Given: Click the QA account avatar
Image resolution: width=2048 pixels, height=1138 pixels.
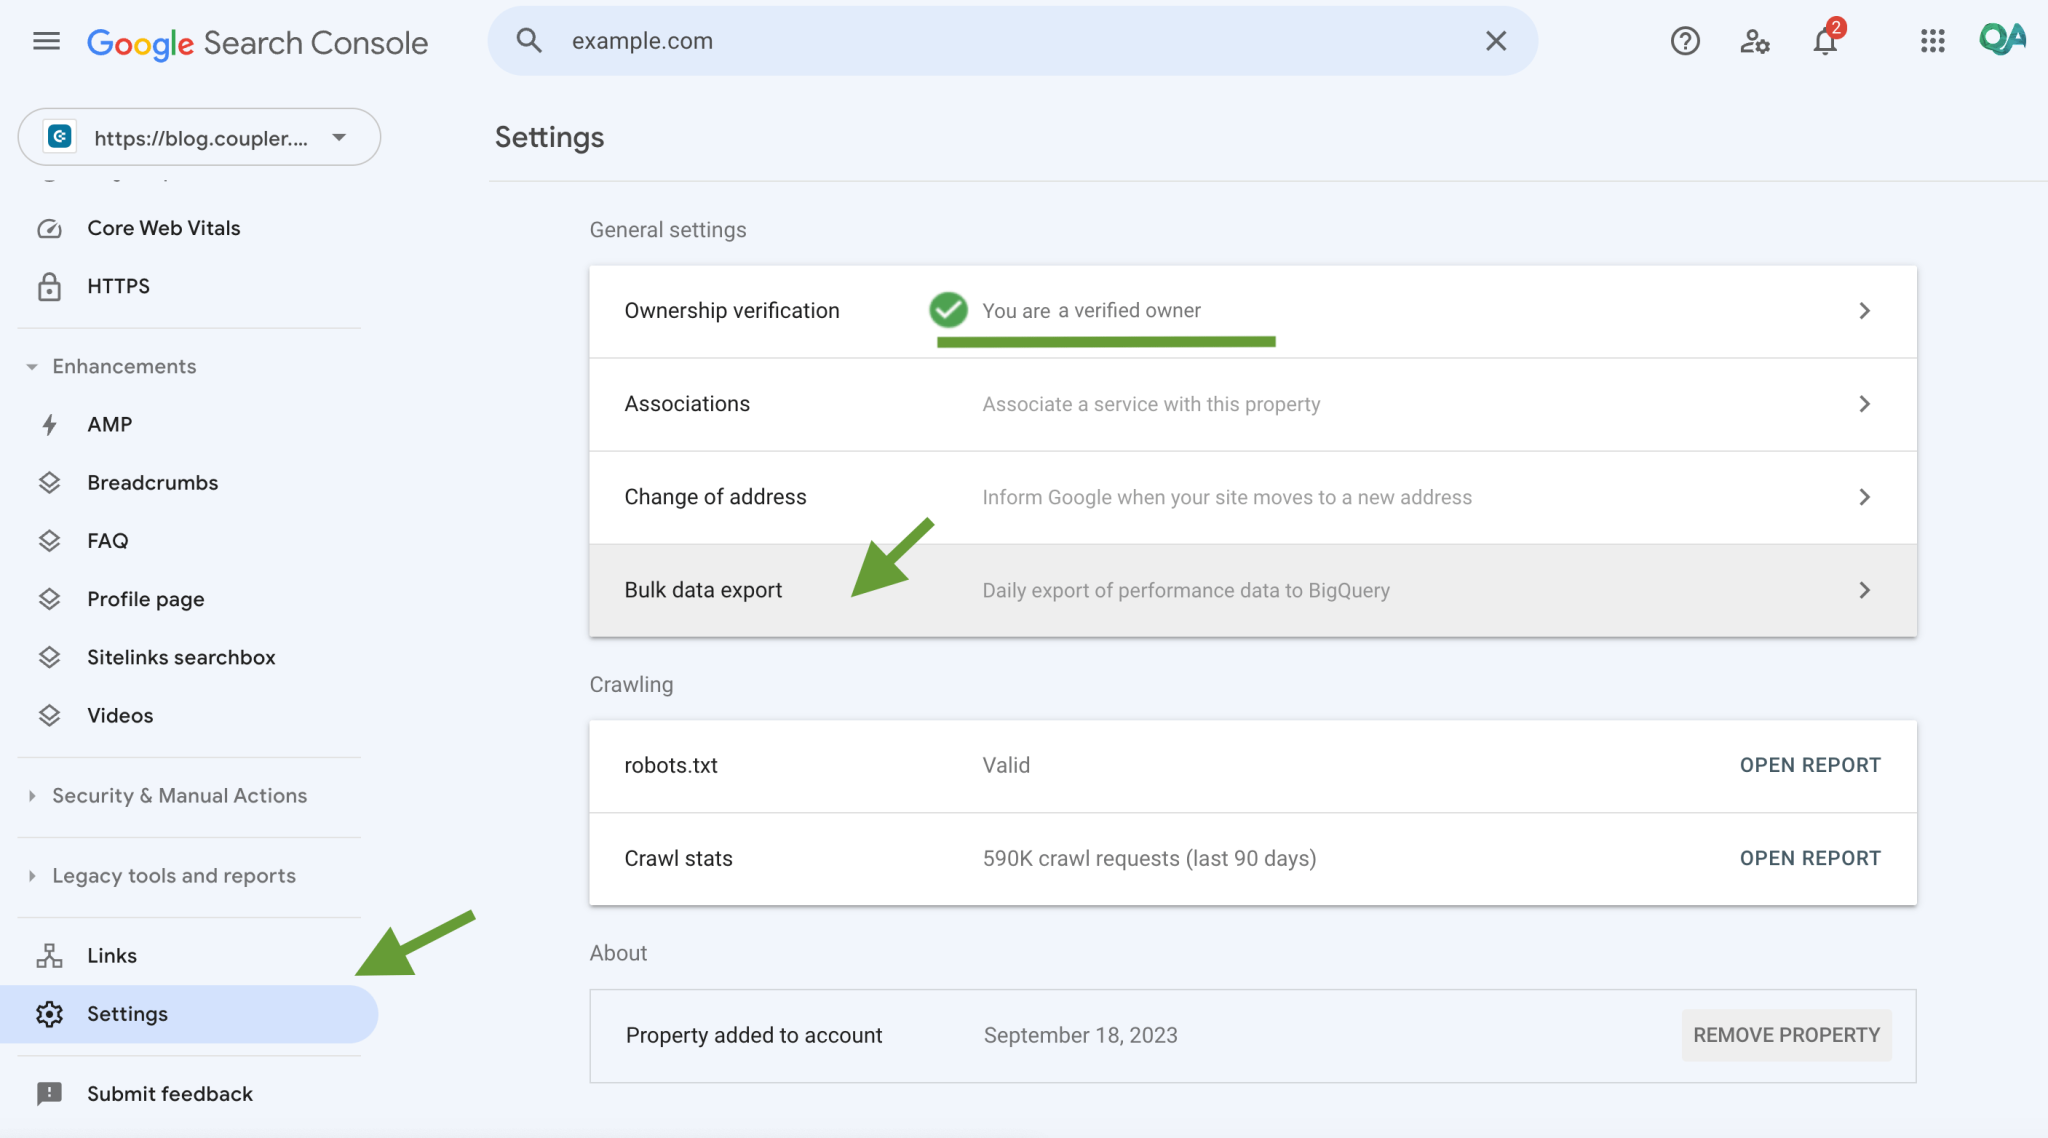Looking at the screenshot, I should coord(2002,40).
